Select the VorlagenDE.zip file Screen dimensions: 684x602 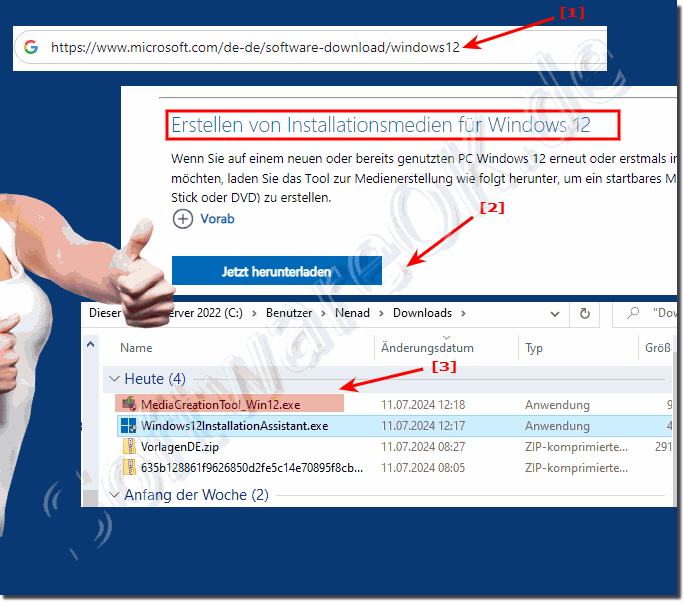180,447
